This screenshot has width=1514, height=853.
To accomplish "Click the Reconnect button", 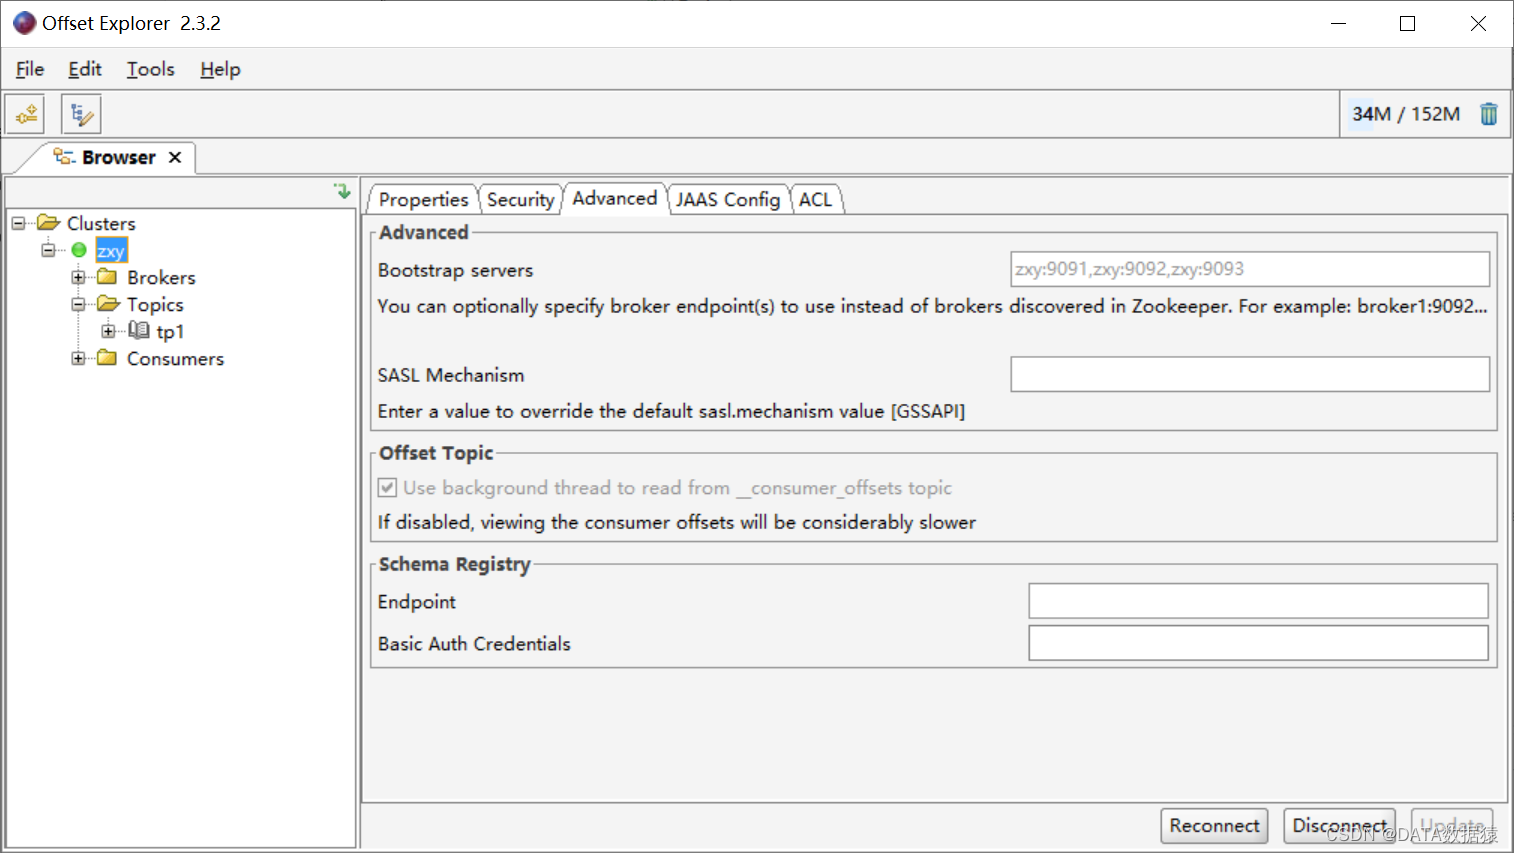I will click(x=1214, y=825).
